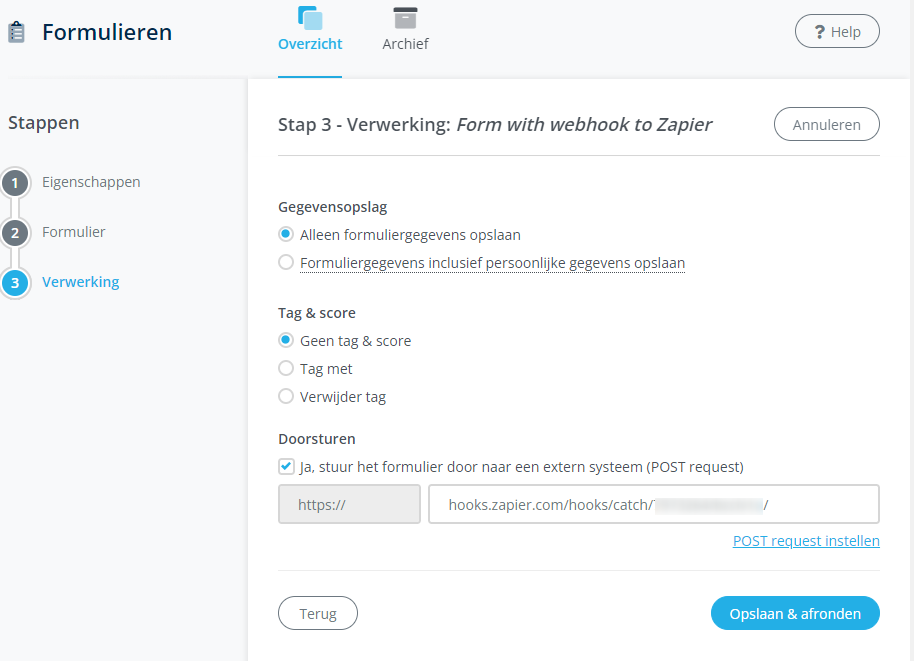Click the Archief box icon

[405, 17]
